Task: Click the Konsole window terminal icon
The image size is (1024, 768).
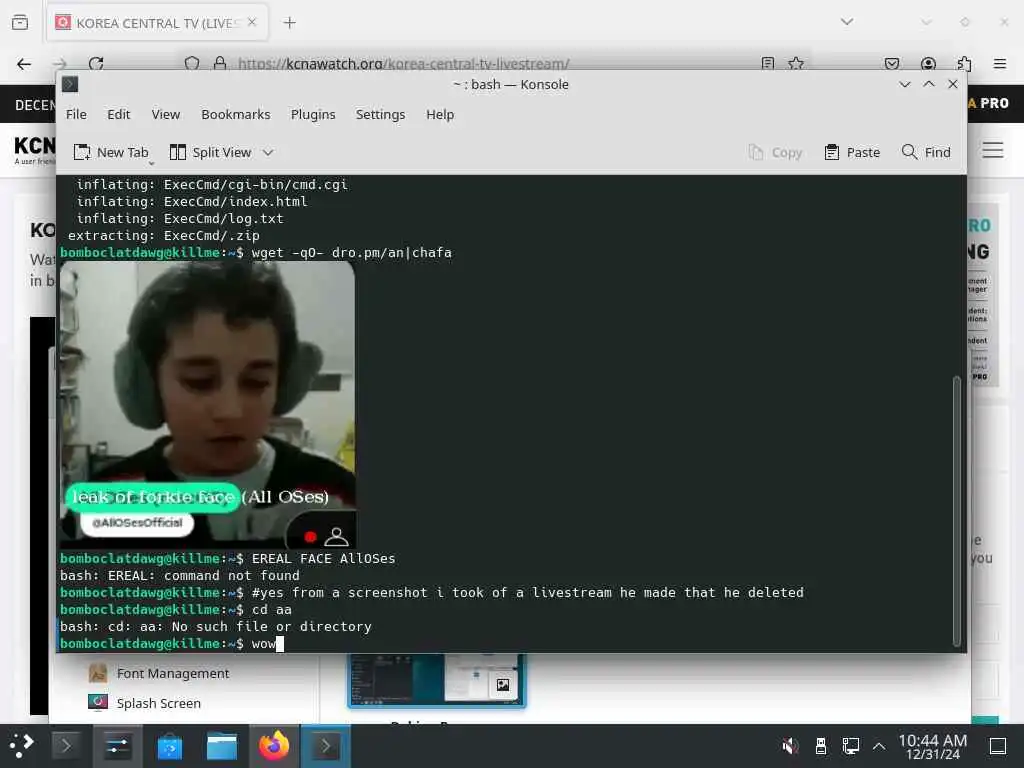Action: 70,84
